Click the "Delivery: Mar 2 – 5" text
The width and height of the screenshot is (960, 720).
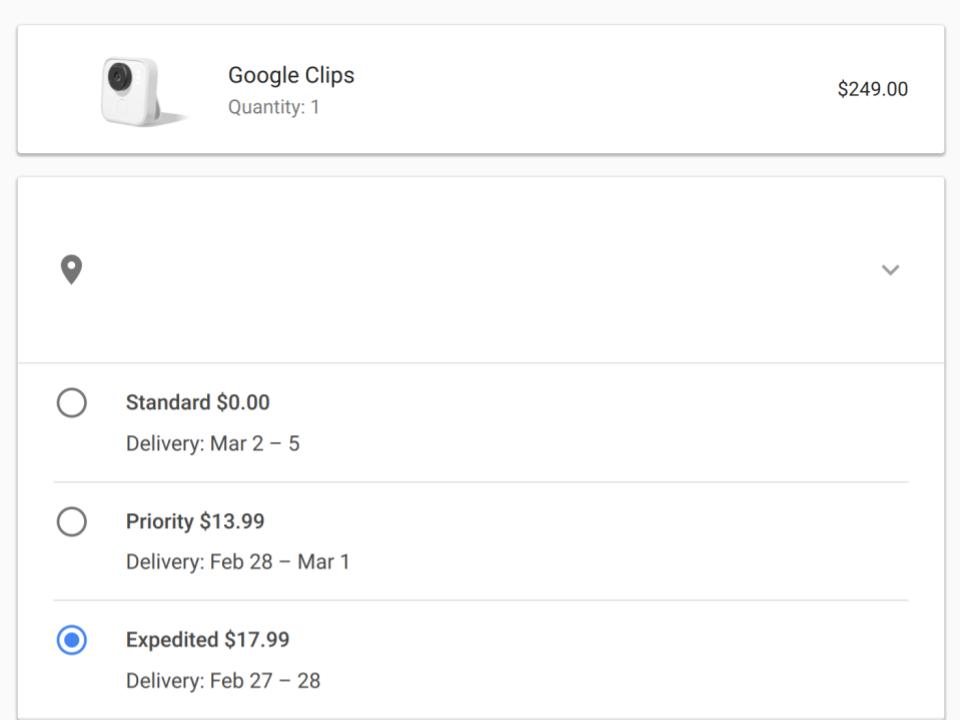coord(212,444)
